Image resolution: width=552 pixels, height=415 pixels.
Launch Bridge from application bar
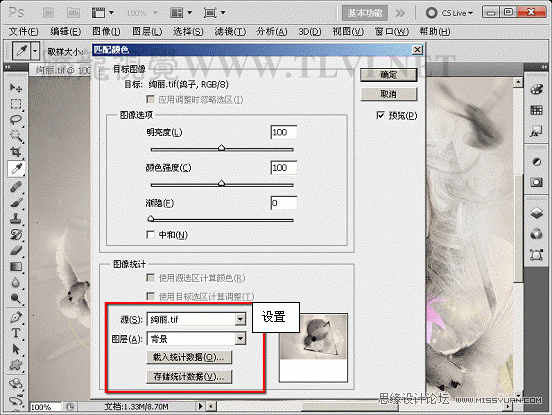48,13
